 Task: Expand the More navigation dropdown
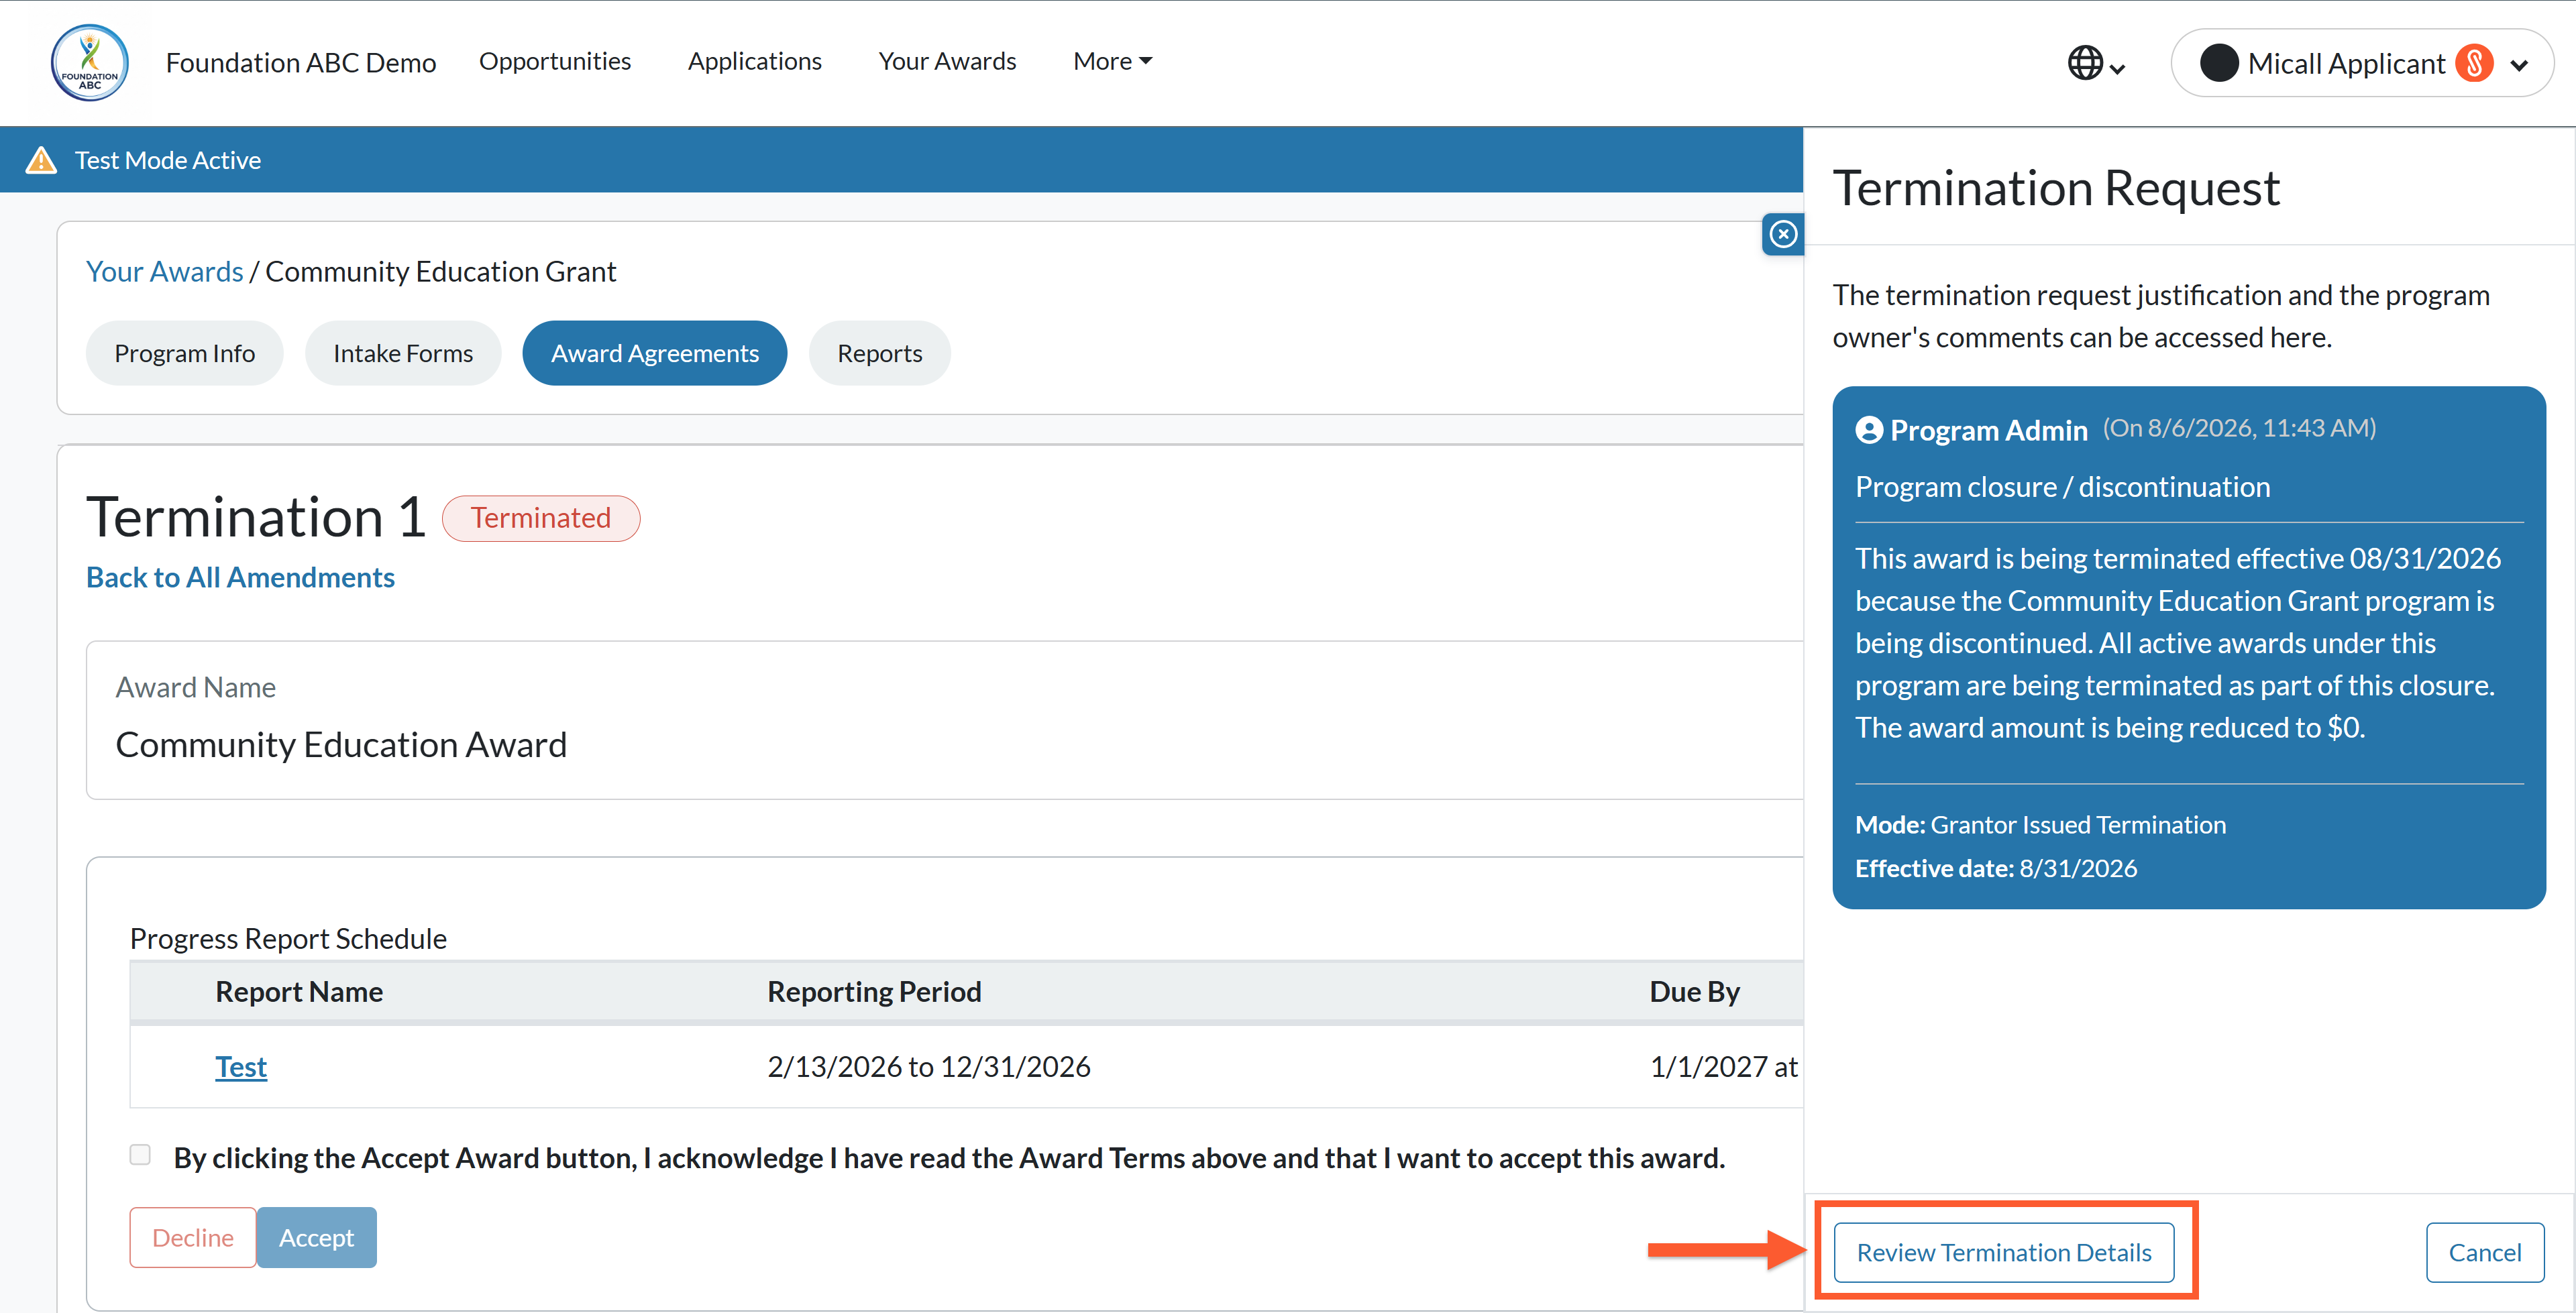[x=1112, y=61]
